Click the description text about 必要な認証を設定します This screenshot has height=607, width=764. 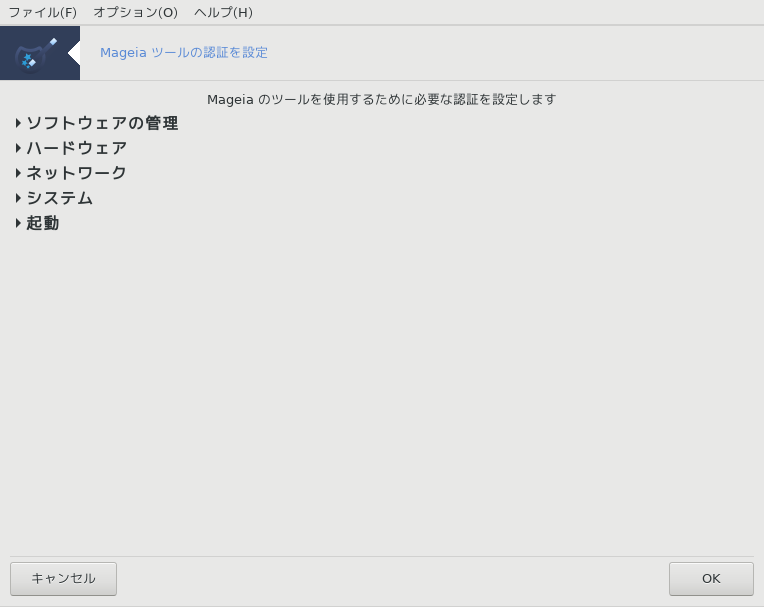click(x=382, y=99)
